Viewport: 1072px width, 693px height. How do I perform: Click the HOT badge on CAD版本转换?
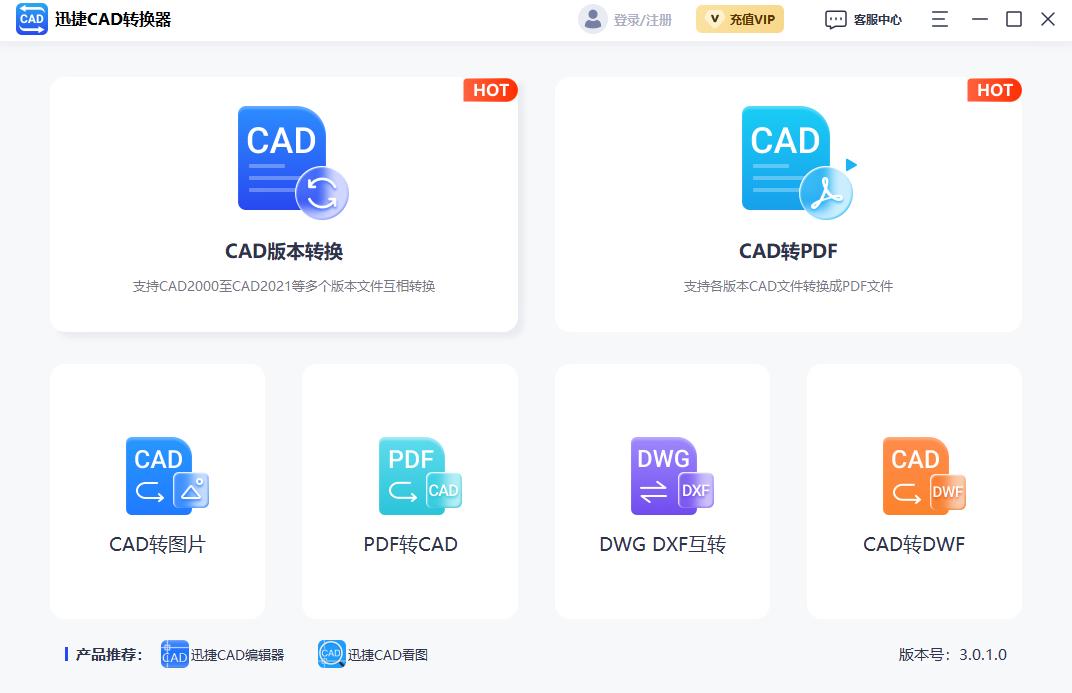pyautogui.click(x=490, y=90)
